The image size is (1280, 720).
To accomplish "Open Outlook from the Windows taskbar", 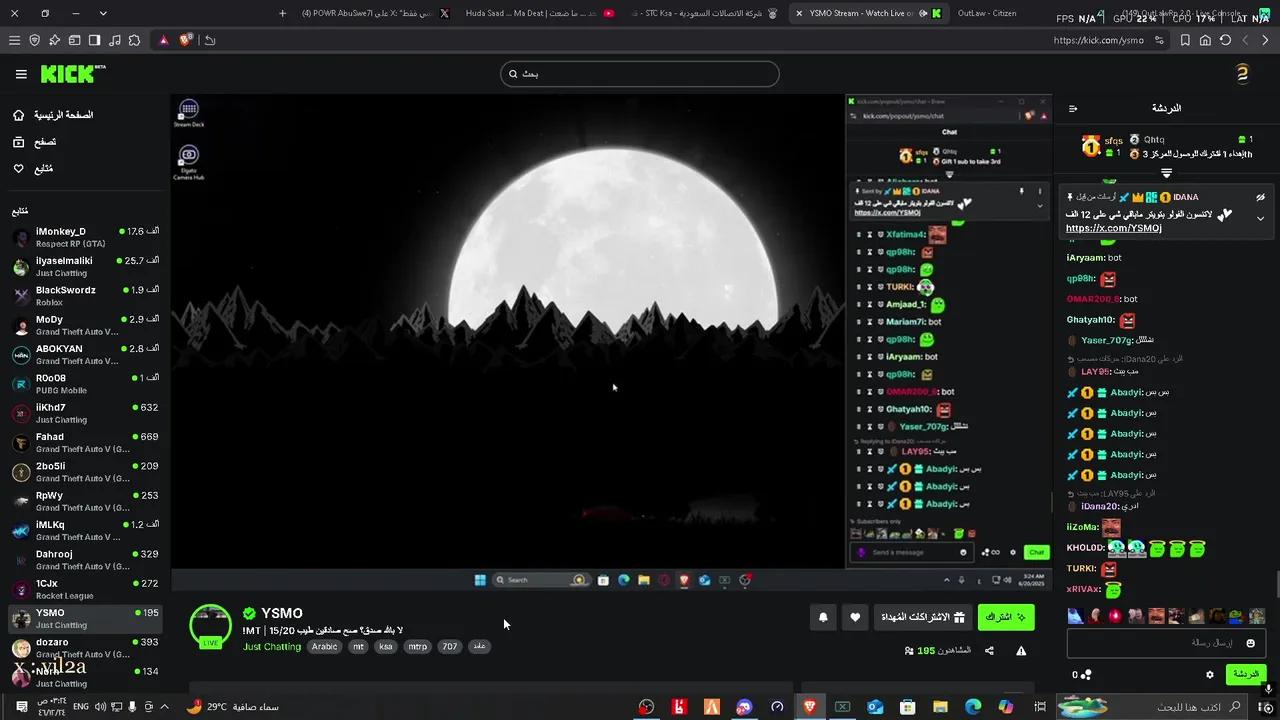I will pos(875,707).
